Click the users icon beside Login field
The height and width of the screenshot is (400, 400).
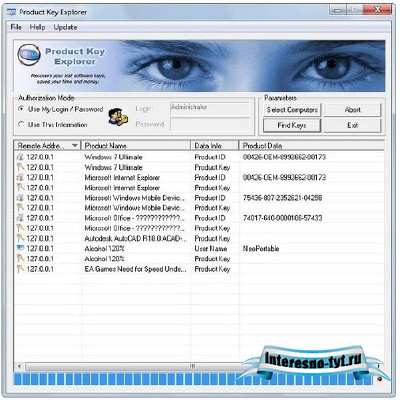(x=118, y=117)
